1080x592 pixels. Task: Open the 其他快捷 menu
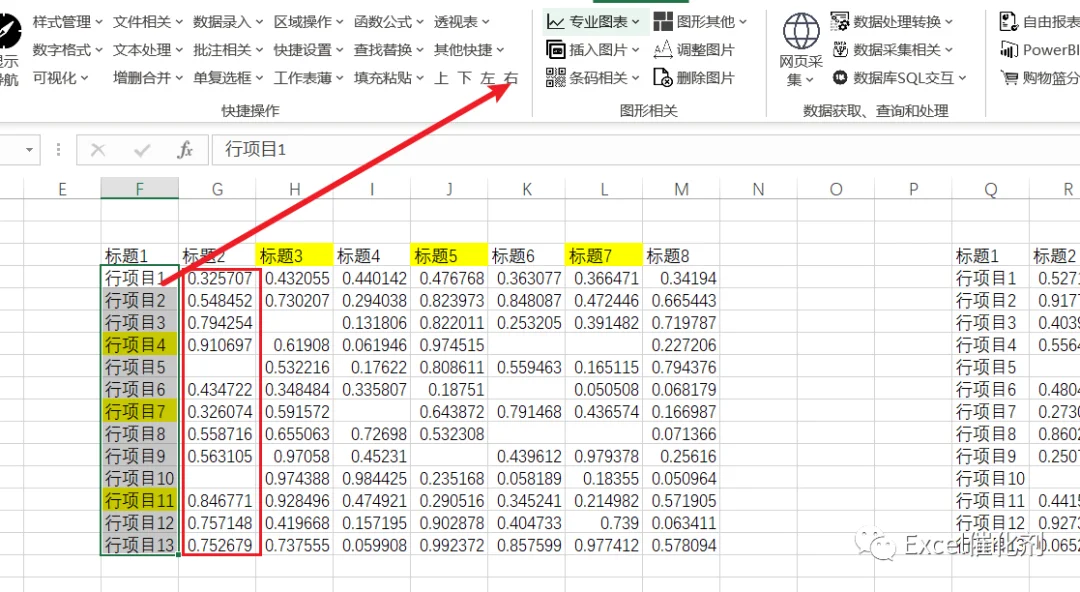pos(469,50)
